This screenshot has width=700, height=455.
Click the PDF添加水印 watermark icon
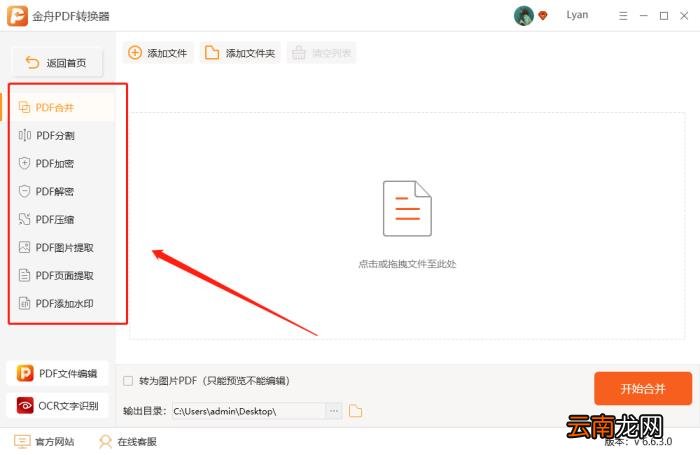pos(25,304)
